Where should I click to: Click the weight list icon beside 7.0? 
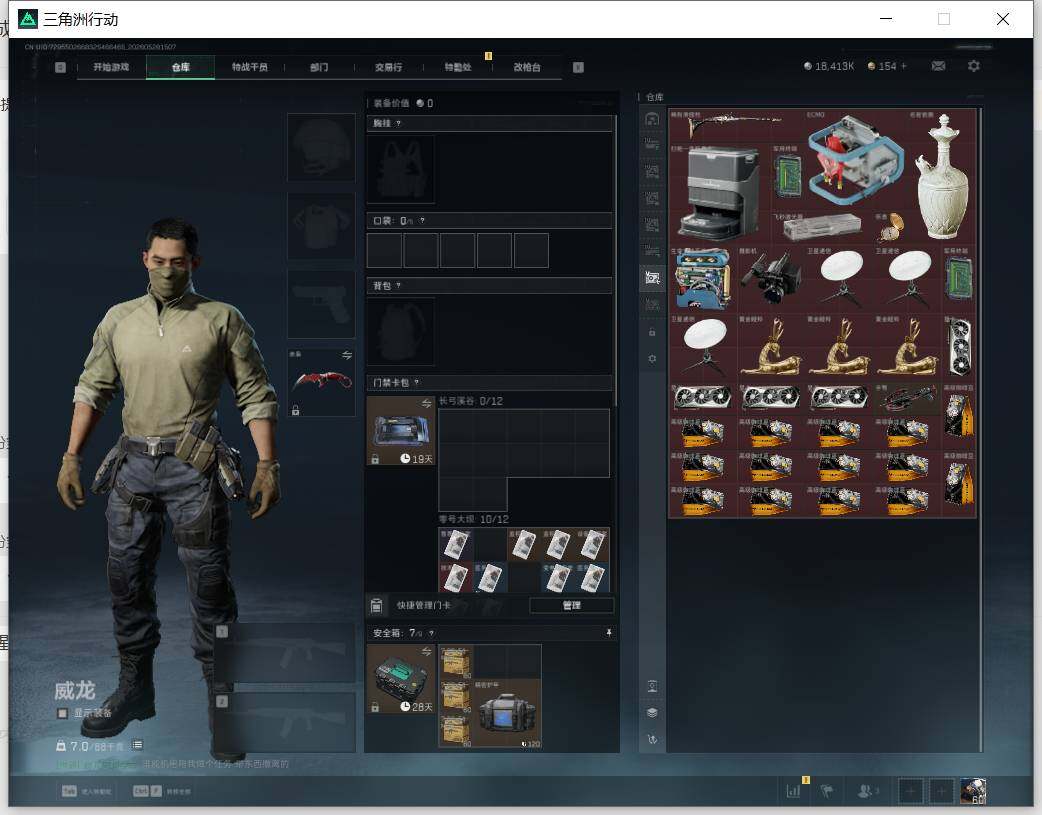point(137,745)
